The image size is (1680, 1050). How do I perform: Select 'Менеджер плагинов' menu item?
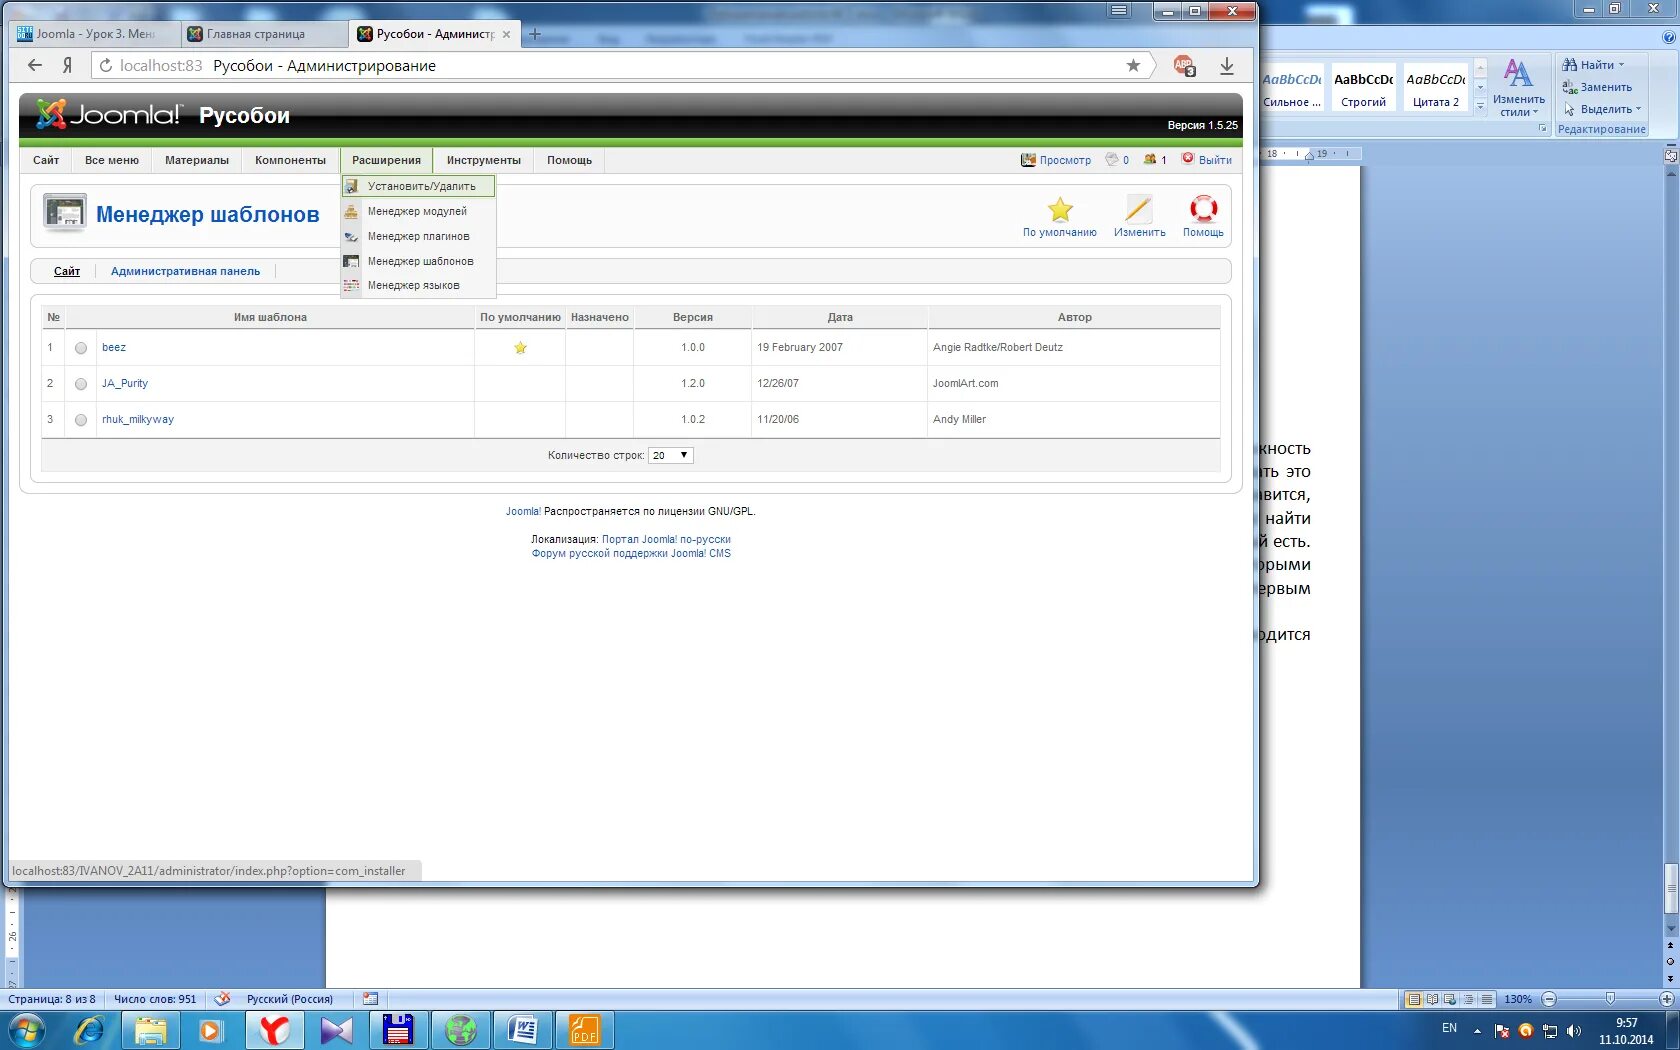tap(418, 236)
